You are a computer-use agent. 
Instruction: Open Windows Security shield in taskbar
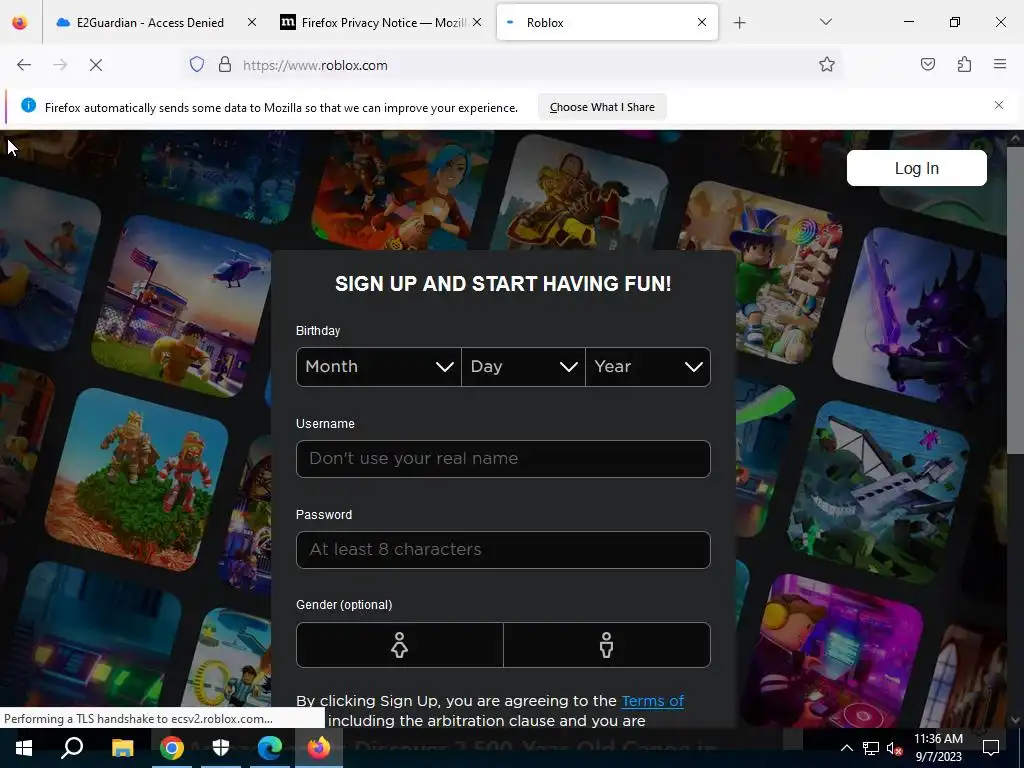(221, 748)
